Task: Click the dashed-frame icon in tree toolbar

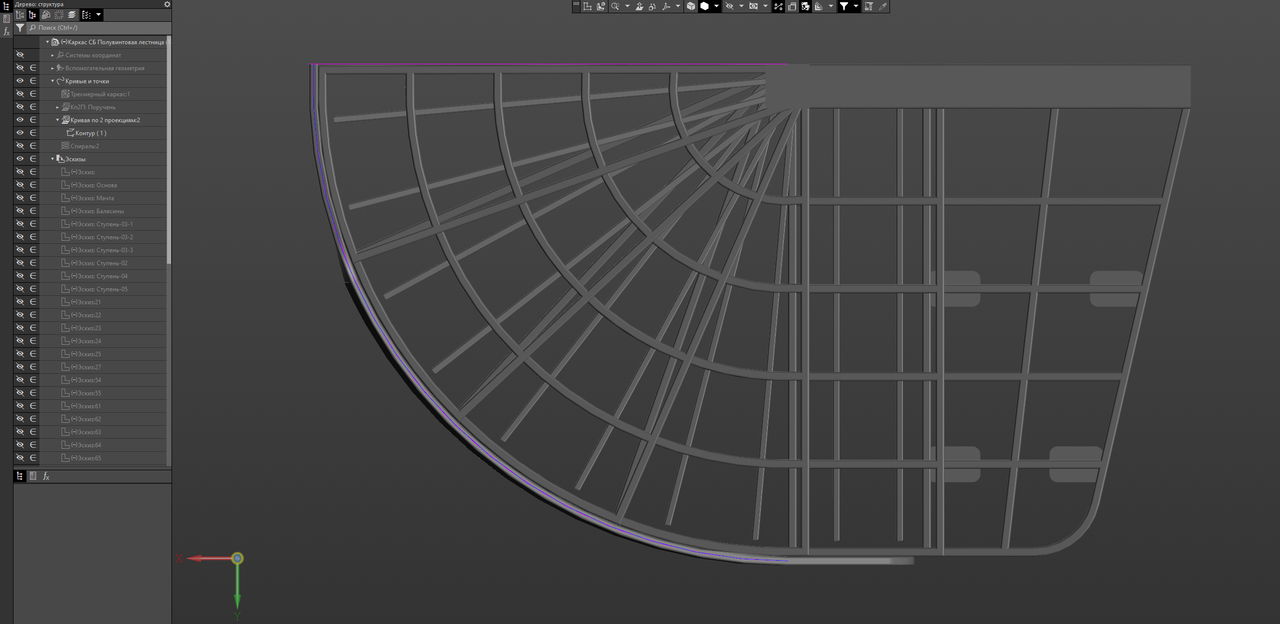Action: (x=59, y=15)
